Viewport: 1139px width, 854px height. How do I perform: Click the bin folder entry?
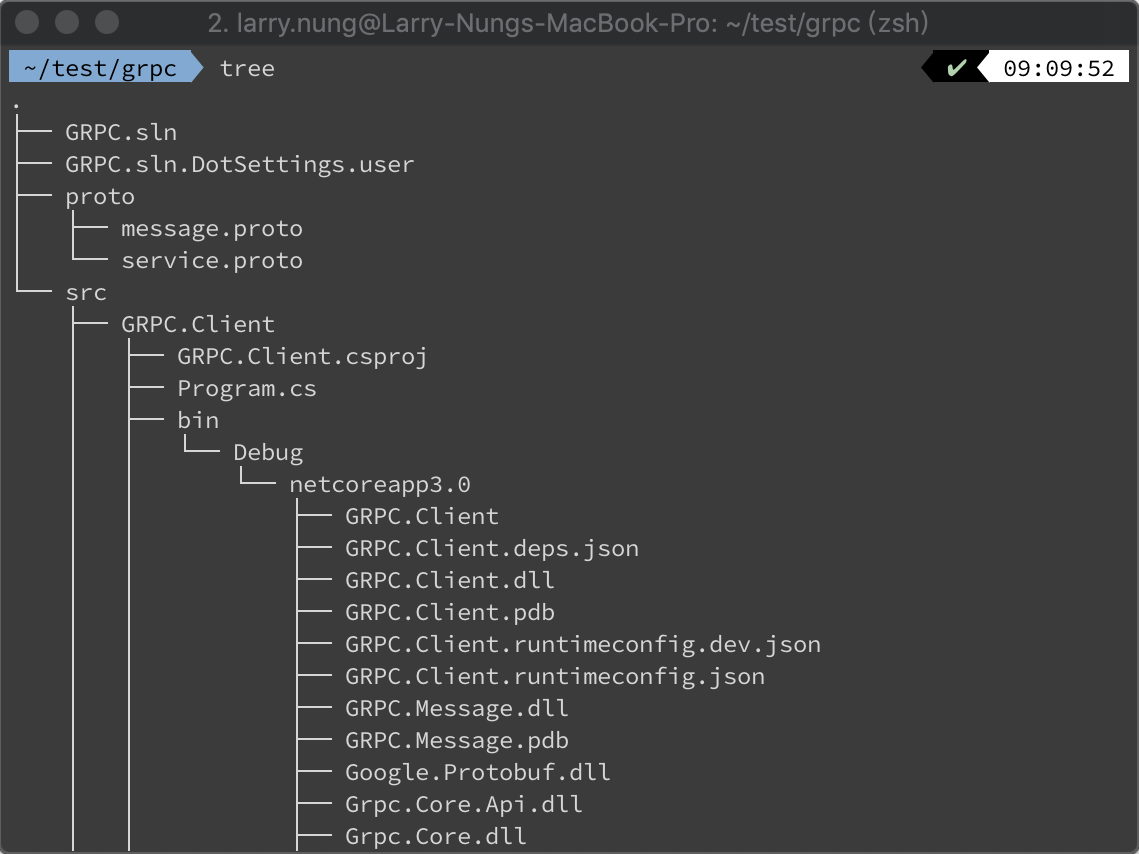tap(198, 420)
